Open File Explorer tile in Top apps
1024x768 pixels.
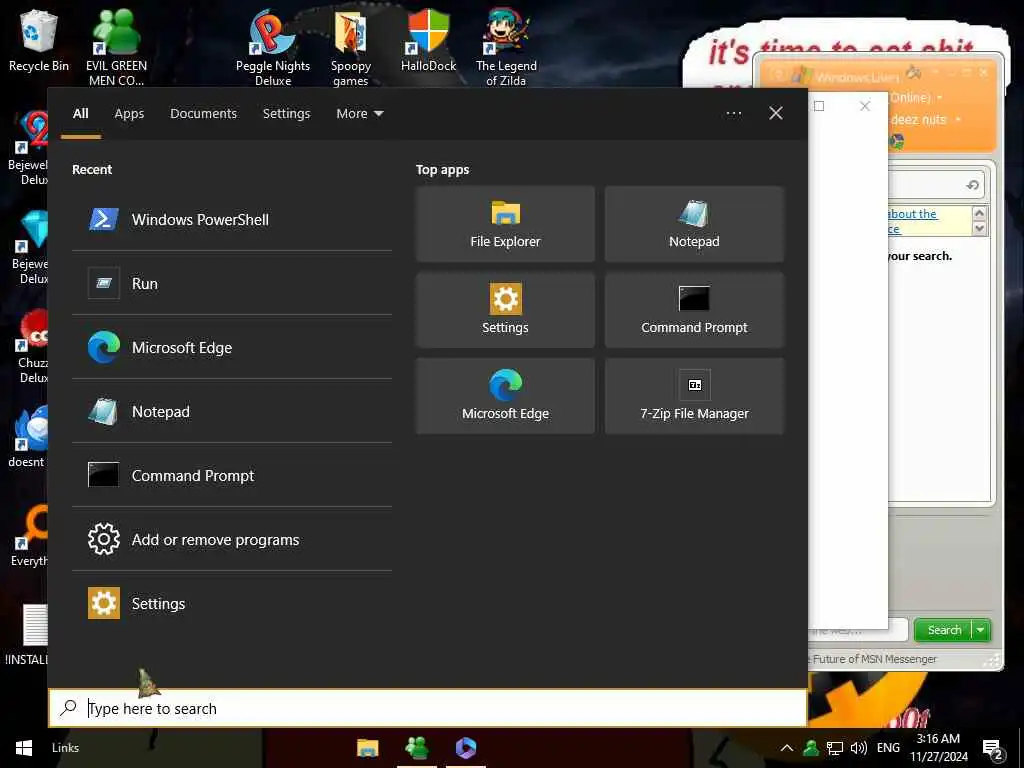click(505, 224)
